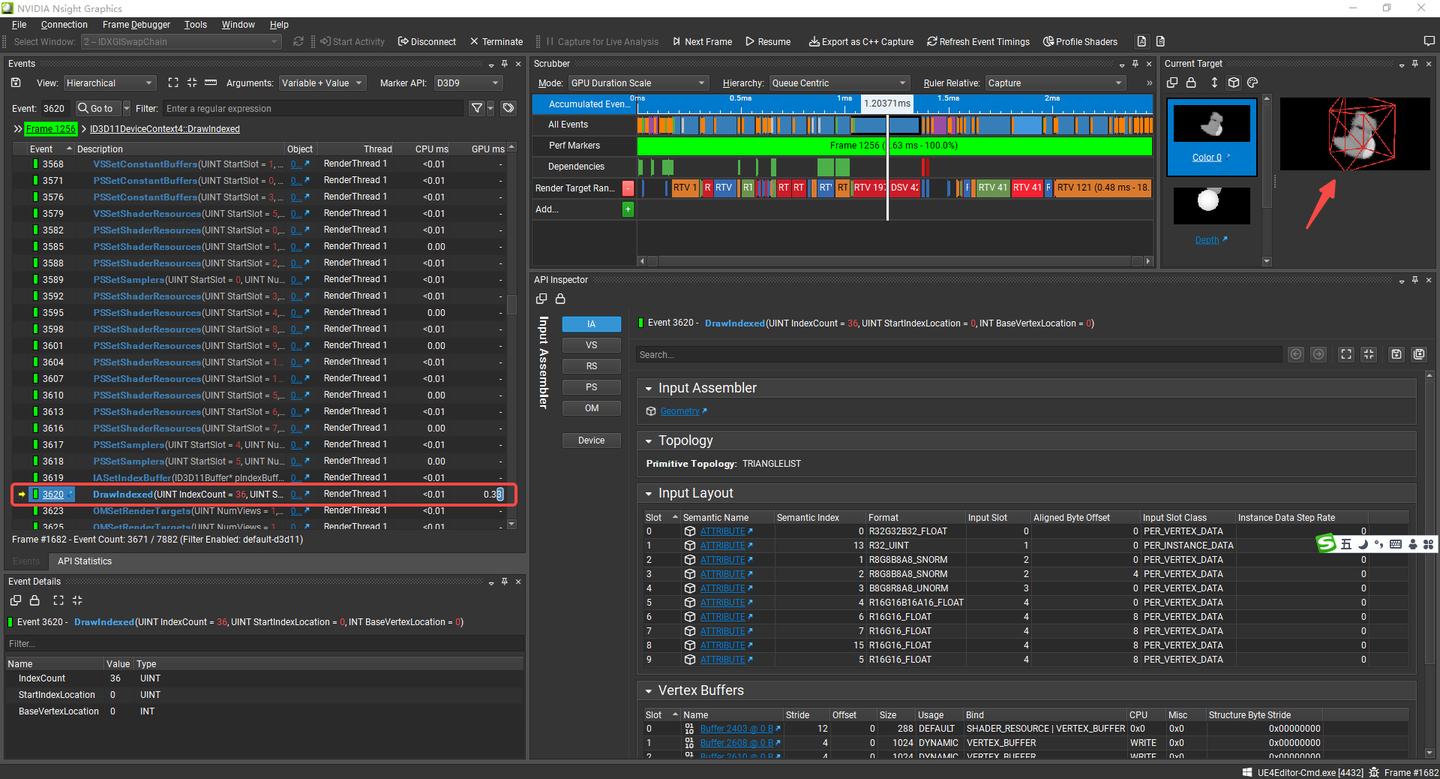
Task: Collapse the Input Layout section
Action: click(x=648, y=493)
